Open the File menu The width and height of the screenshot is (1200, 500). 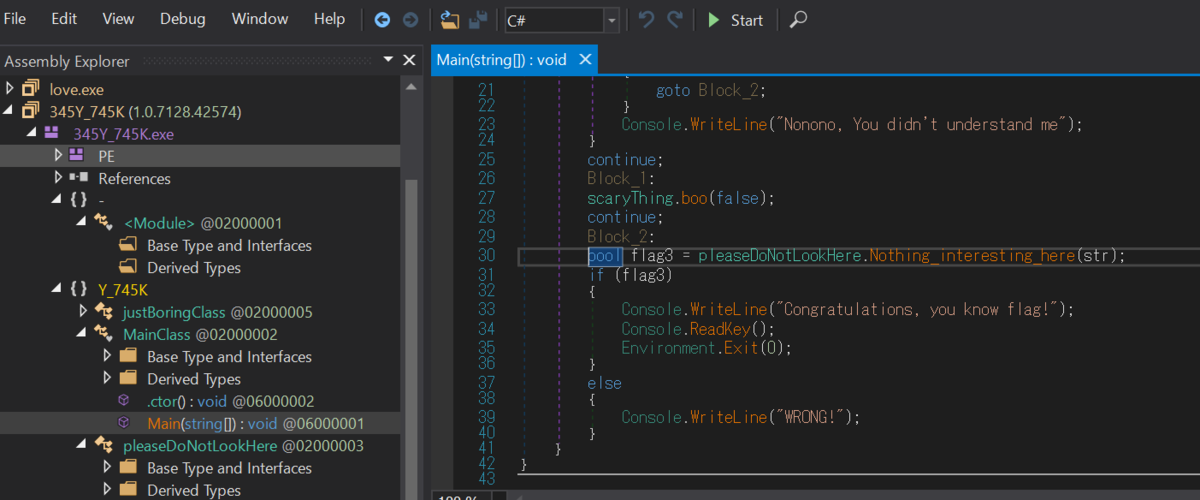[15, 19]
